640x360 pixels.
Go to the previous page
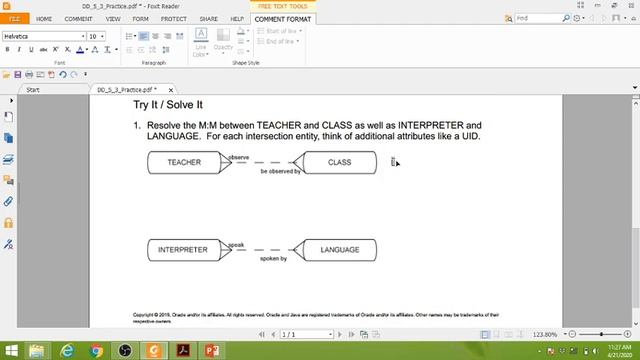pyautogui.click(x=273, y=334)
